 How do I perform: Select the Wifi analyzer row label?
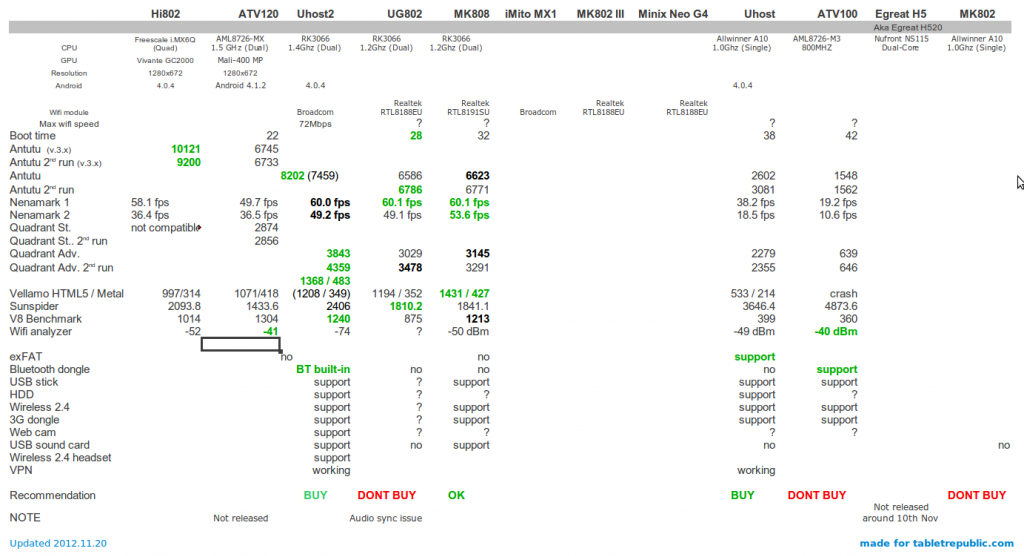tap(41, 331)
